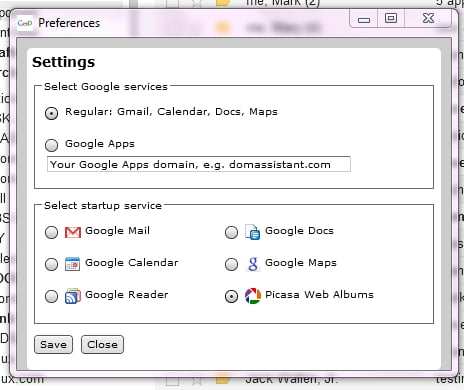Screen dimensions: 464x390
Task: Click the Google Maps label text
Action: tap(301, 263)
